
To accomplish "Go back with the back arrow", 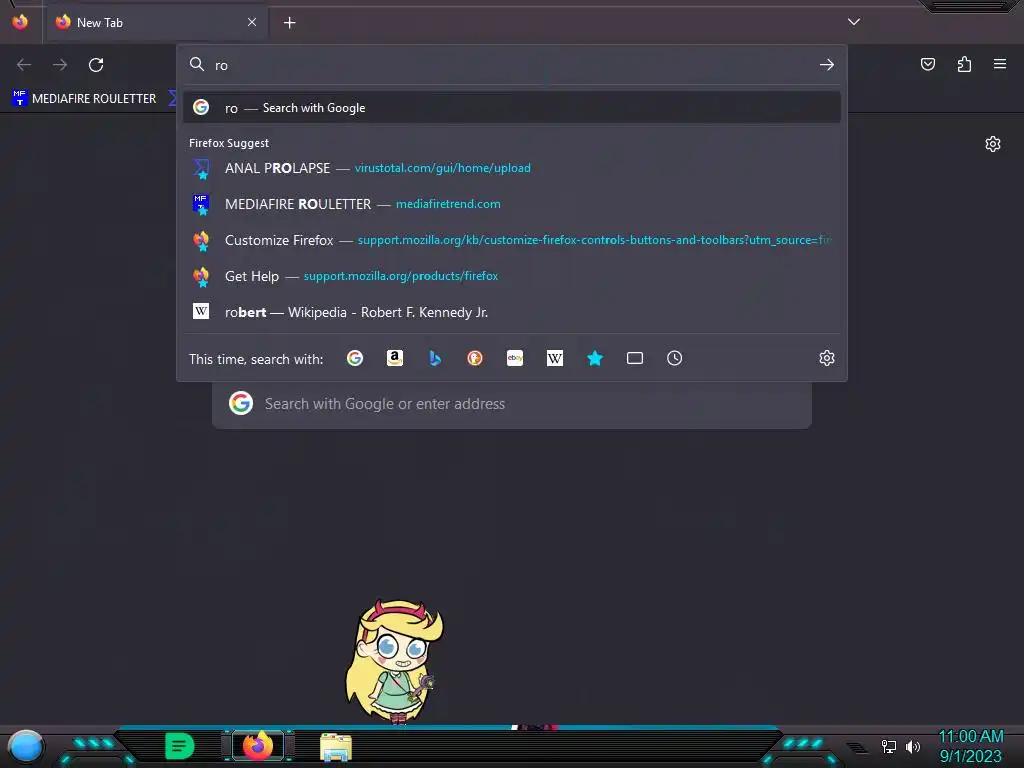I will (24, 65).
